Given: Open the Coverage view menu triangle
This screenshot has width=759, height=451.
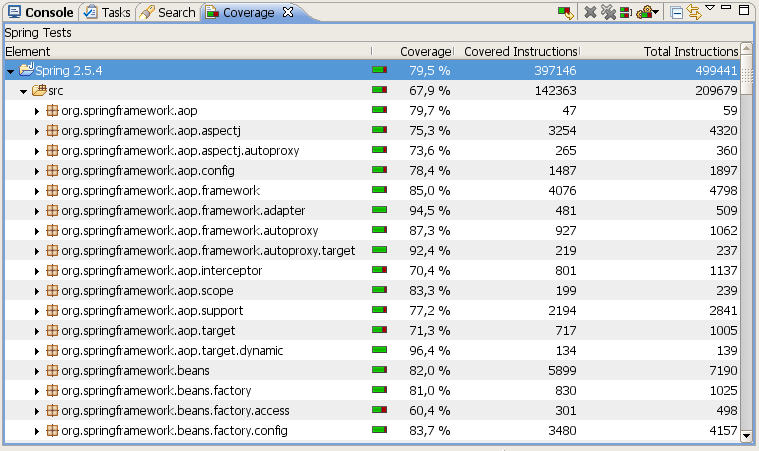Looking at the screenshot, I should click(x=710, y=8).
